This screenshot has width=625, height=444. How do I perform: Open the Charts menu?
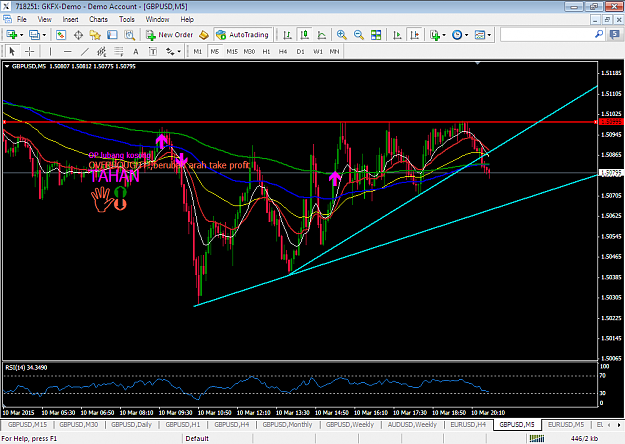98,19
